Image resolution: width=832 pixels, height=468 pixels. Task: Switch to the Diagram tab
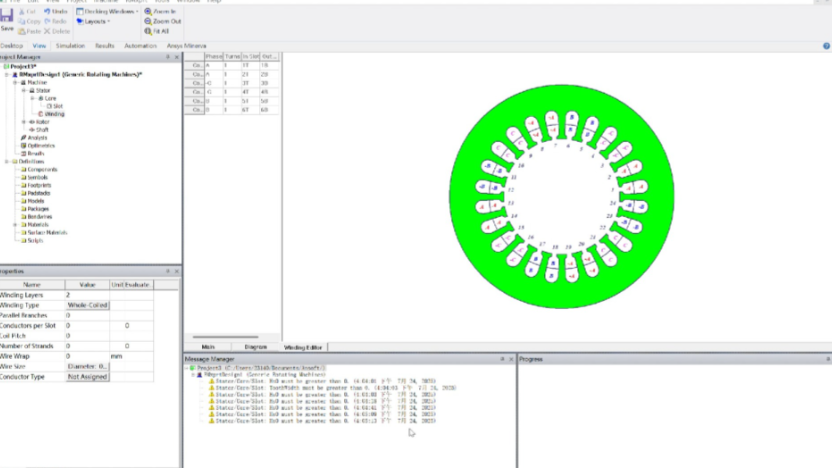tap(255, 346)
